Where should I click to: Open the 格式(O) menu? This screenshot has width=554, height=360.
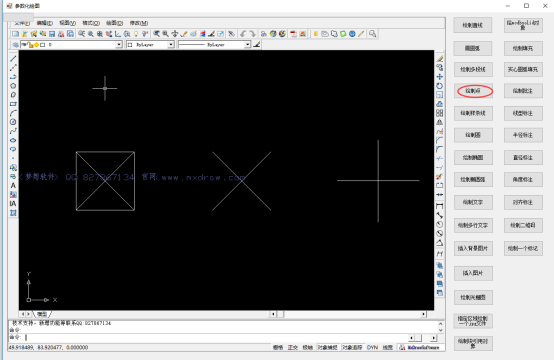pos(91,23)
